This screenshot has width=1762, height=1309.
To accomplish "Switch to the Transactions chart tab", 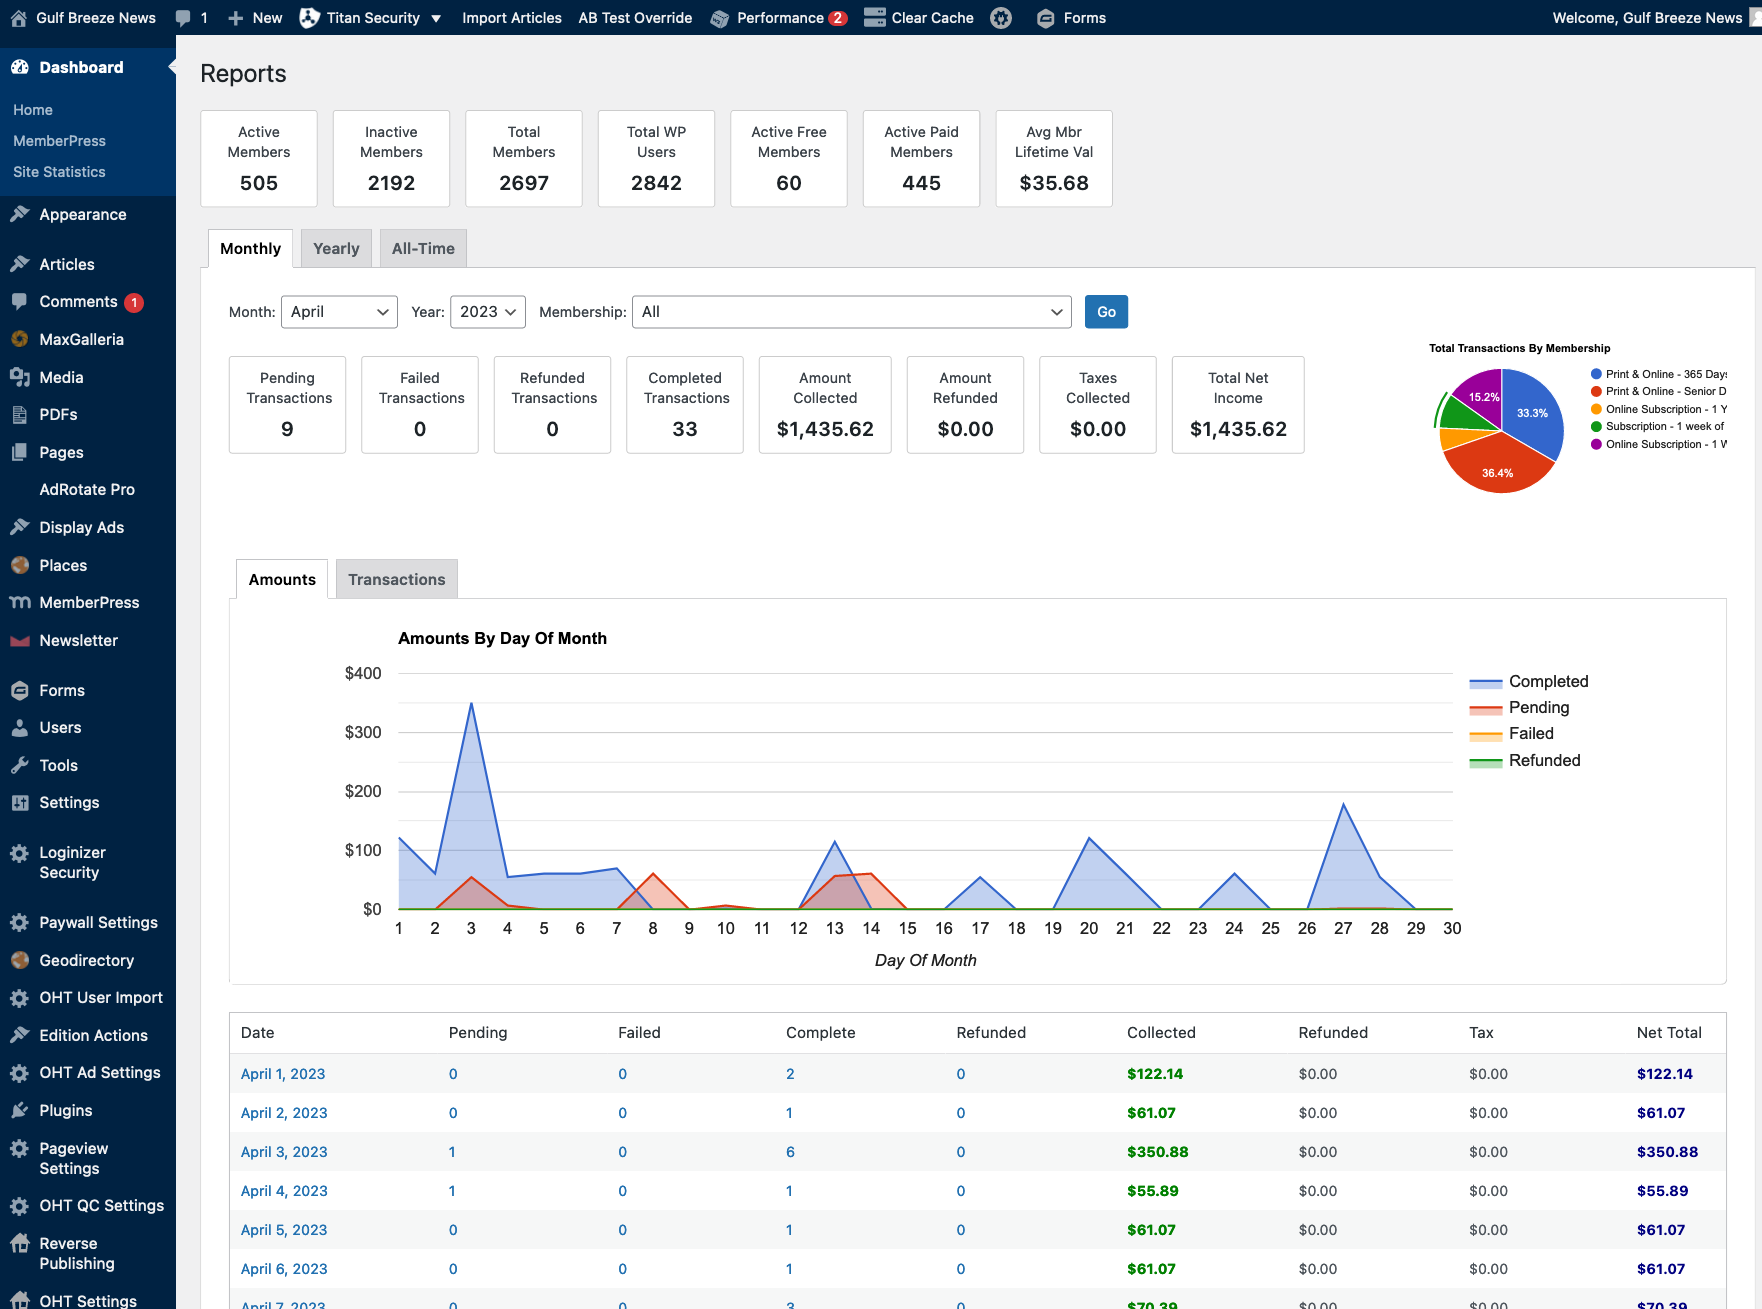I will tap(396, 580).
